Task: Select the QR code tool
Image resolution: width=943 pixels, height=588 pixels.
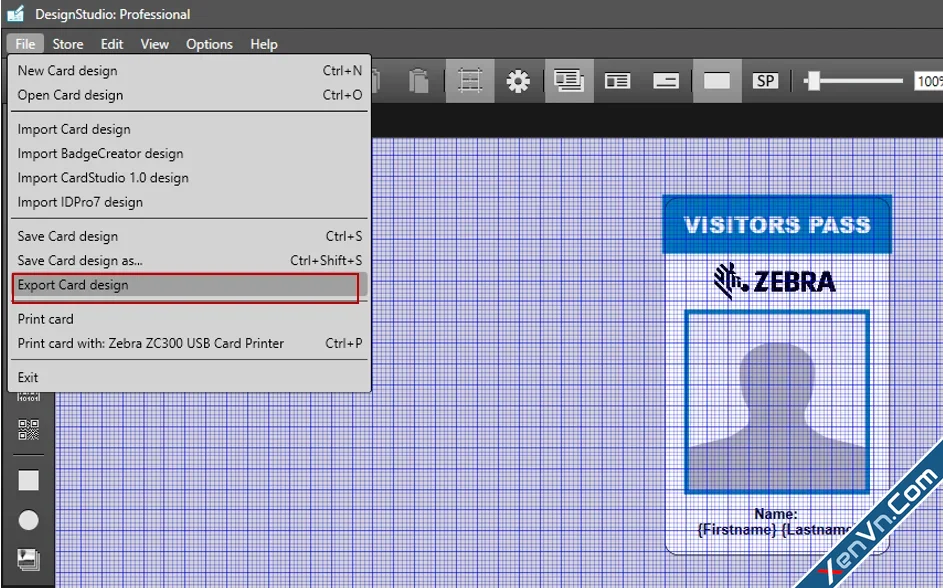Action: click(x=28, y=429)
